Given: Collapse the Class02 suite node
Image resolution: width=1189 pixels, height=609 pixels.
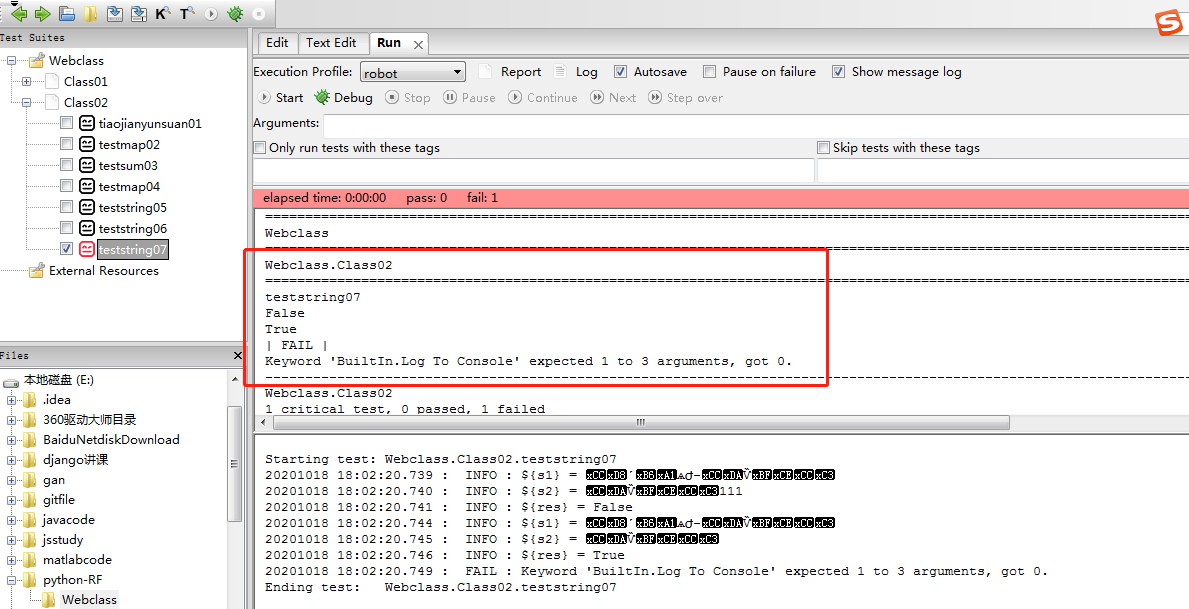Looking at the screenshot, I should pyautogui.click(x=27, y=102).
